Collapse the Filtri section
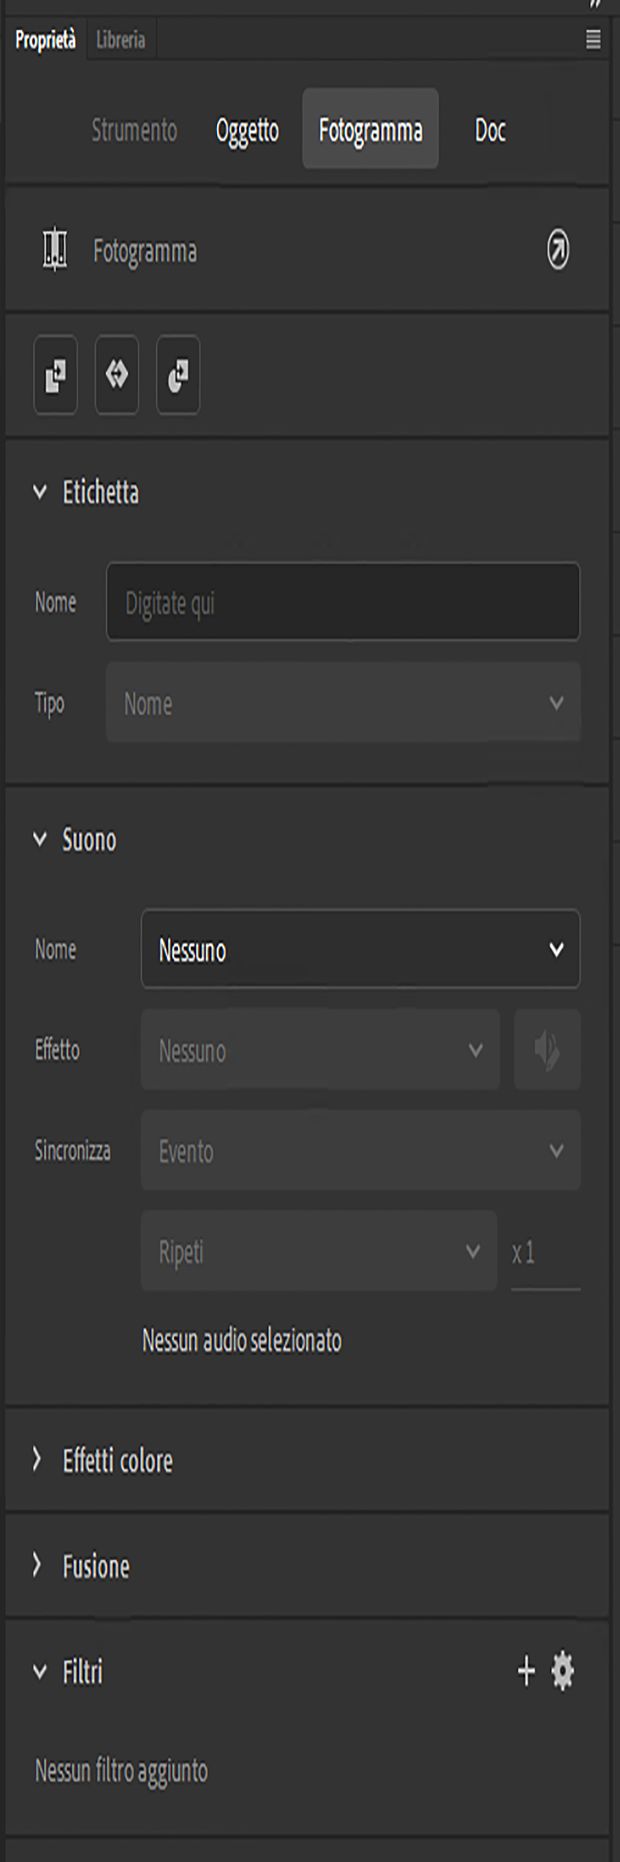Image resolution: width=620 pixels, height=1862 pixels. click(40, 1672)
